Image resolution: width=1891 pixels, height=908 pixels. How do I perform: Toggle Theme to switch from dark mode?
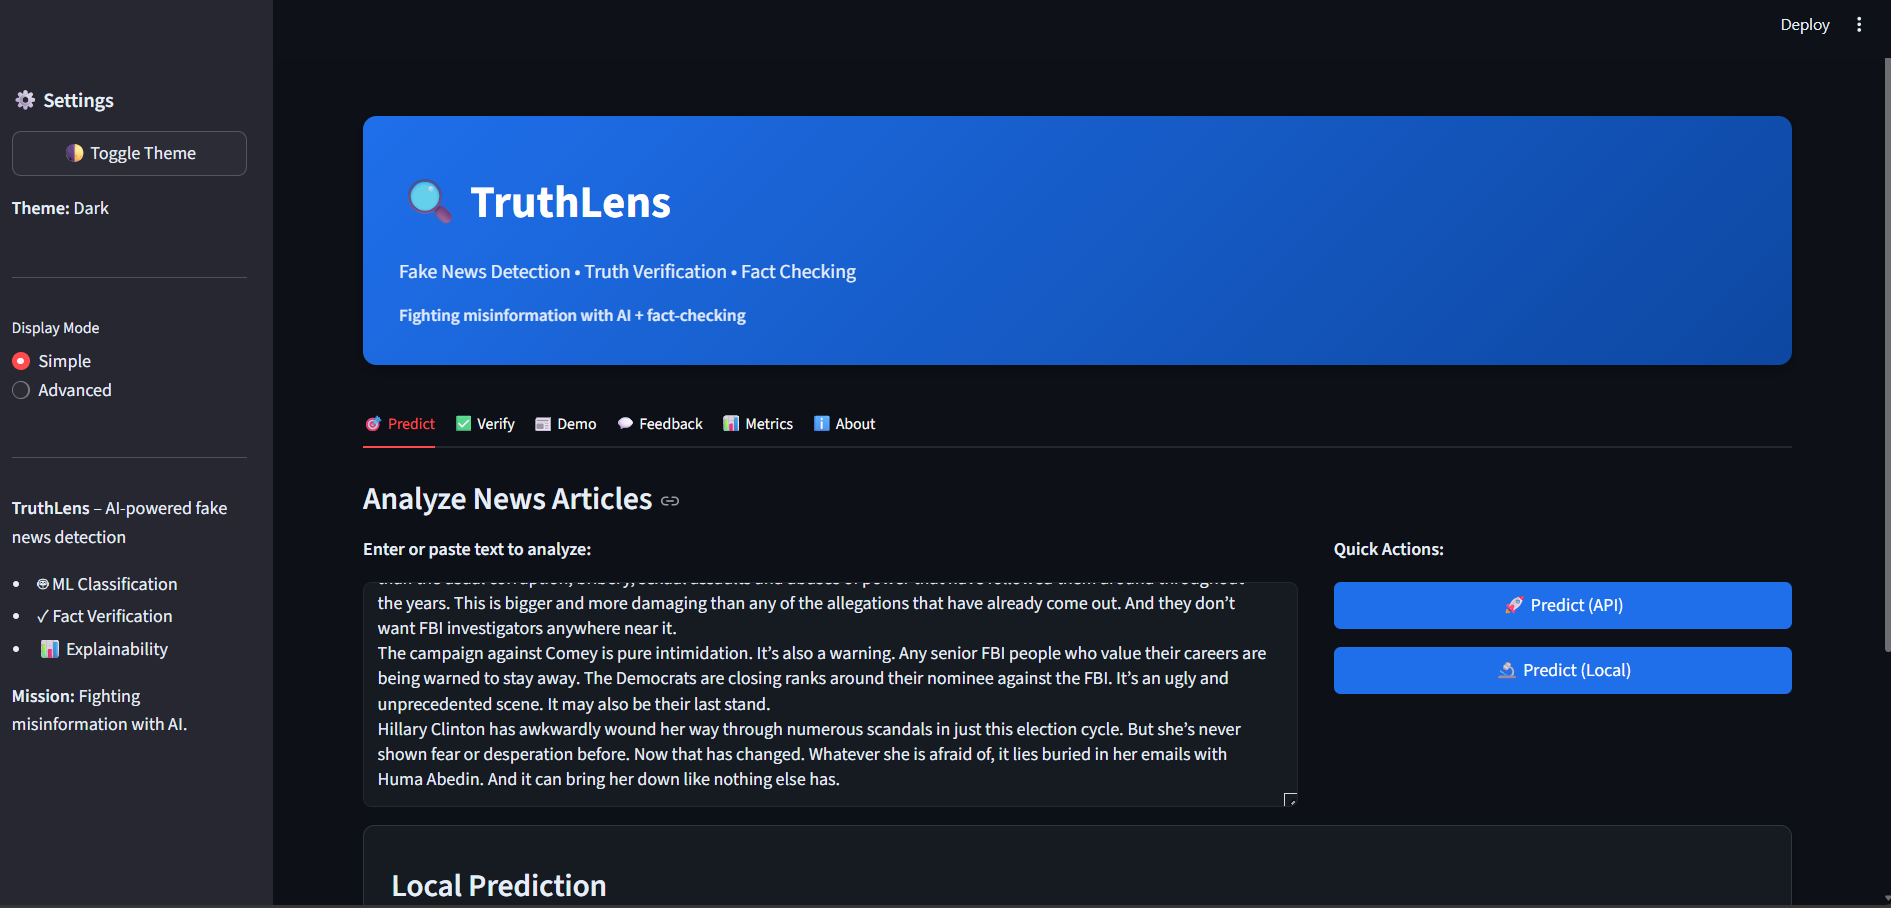(129, 153)
